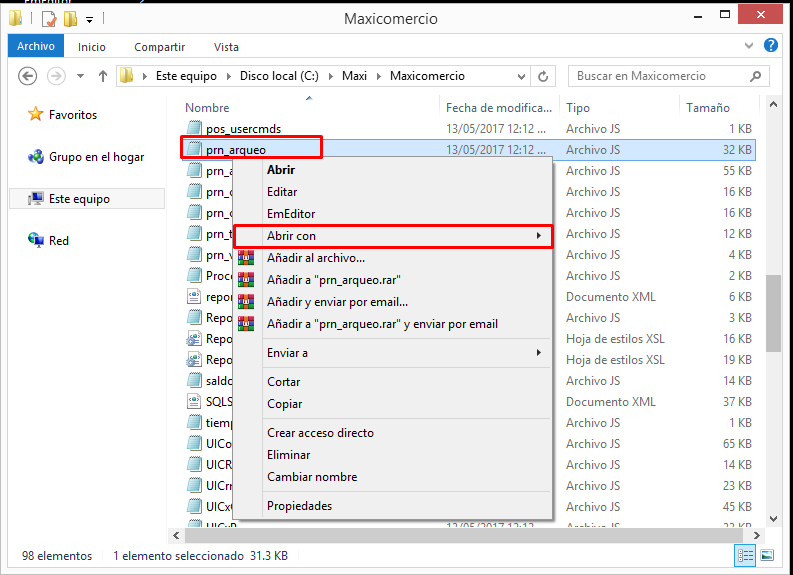This screenshot has height=575, width=793.
Task: Choose Crear acceso directo
Action: point(320,433)
